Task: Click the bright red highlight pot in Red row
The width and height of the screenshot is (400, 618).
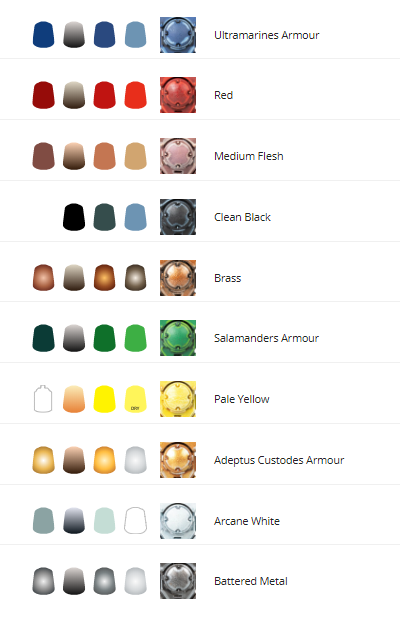Action: [136, 95]
